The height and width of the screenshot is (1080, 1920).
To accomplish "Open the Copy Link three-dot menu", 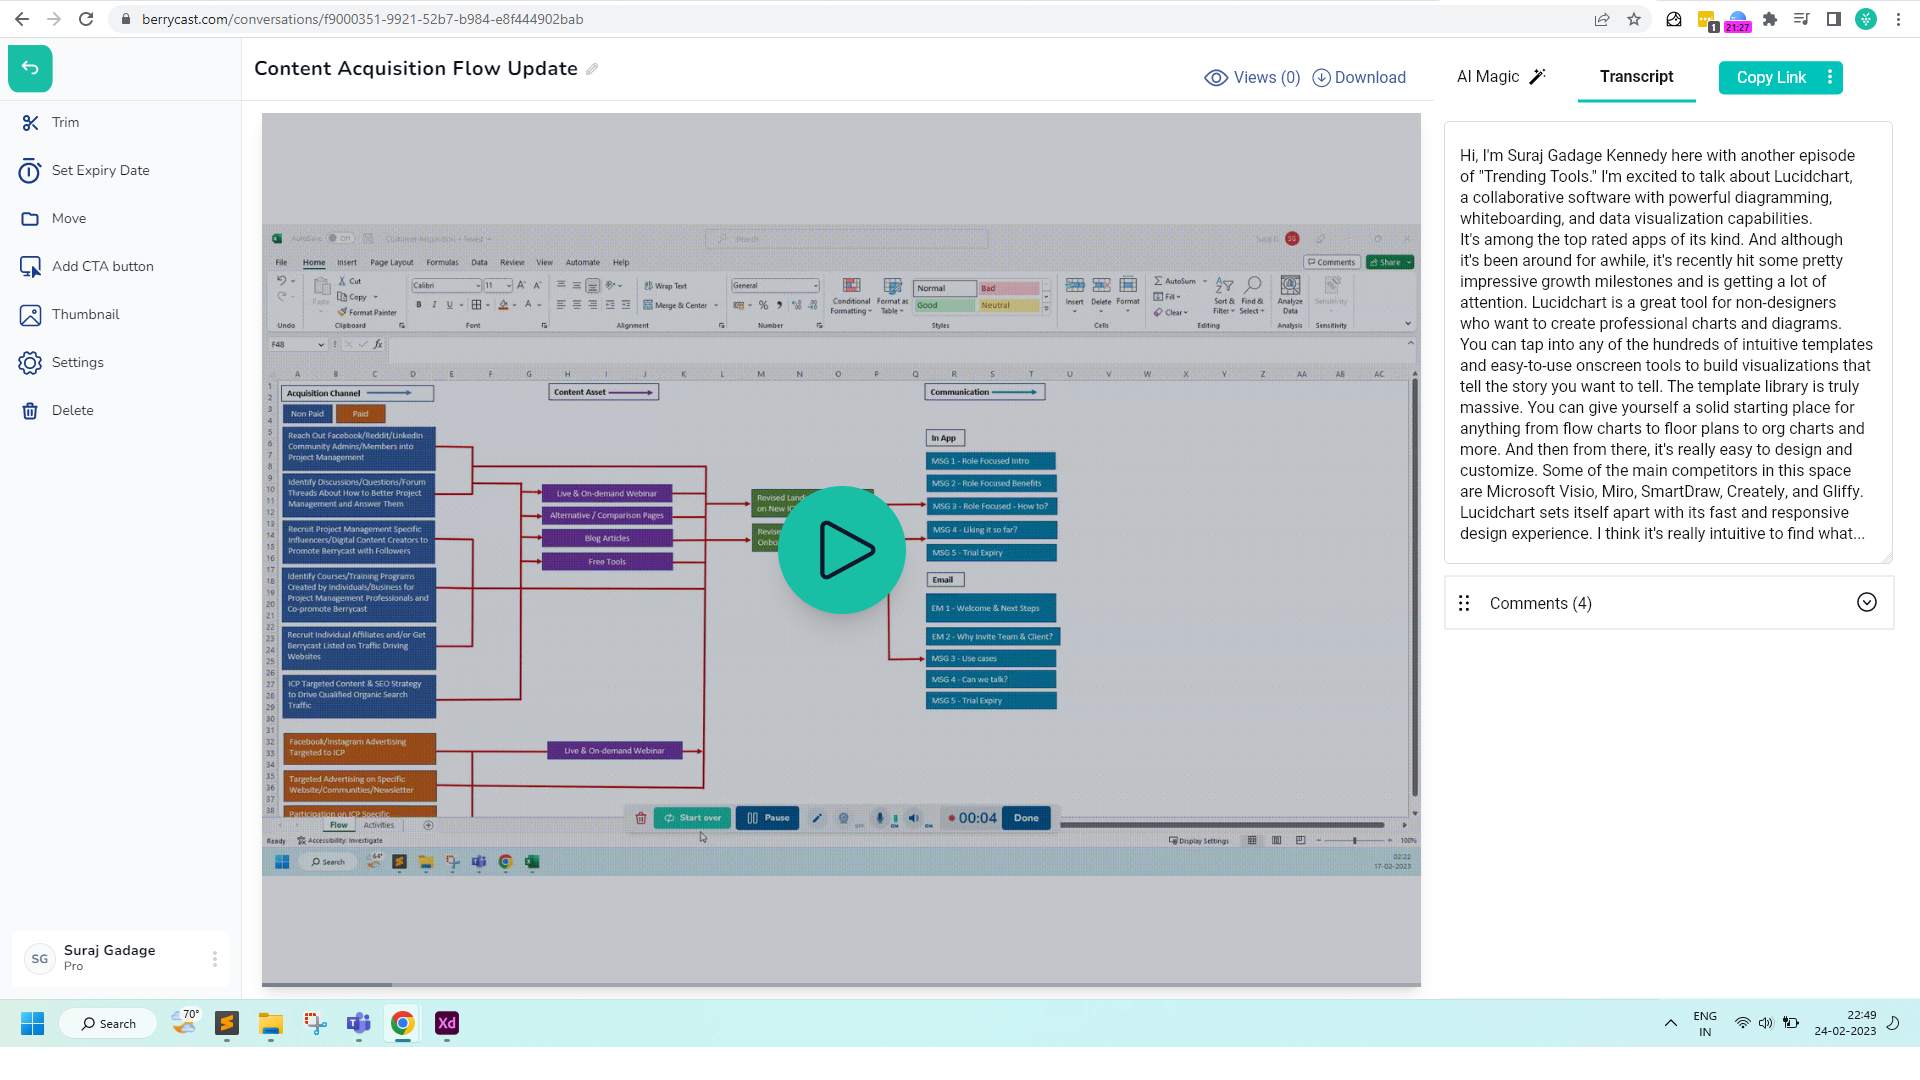I will tap(1830, 77).
